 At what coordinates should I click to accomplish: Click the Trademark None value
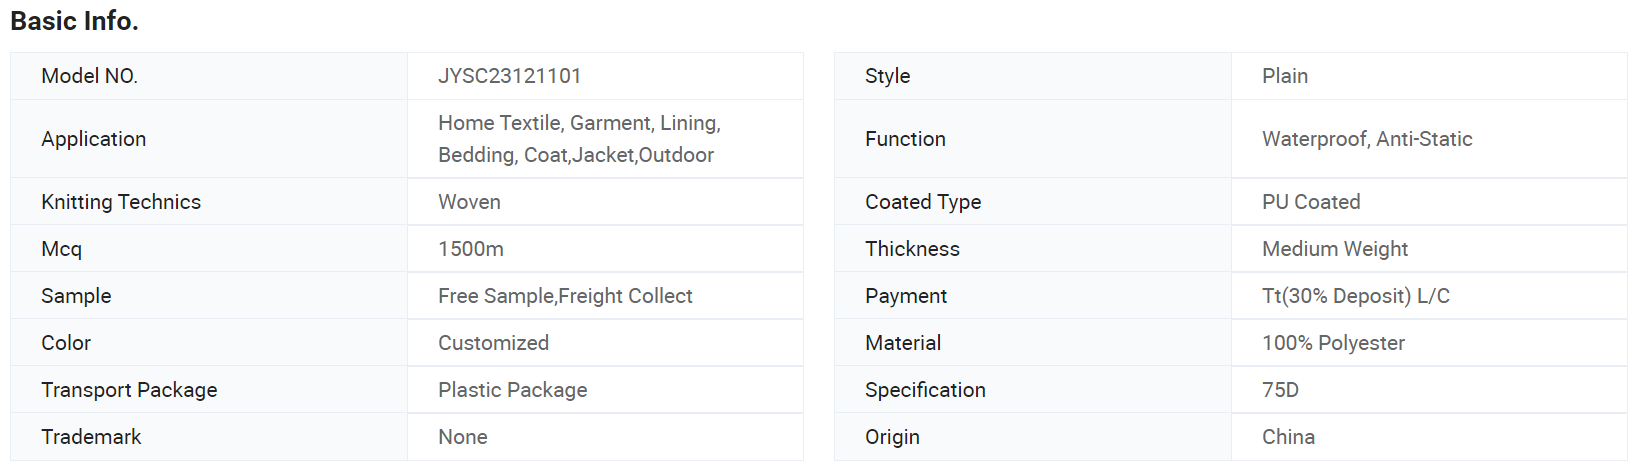point(462,437)
